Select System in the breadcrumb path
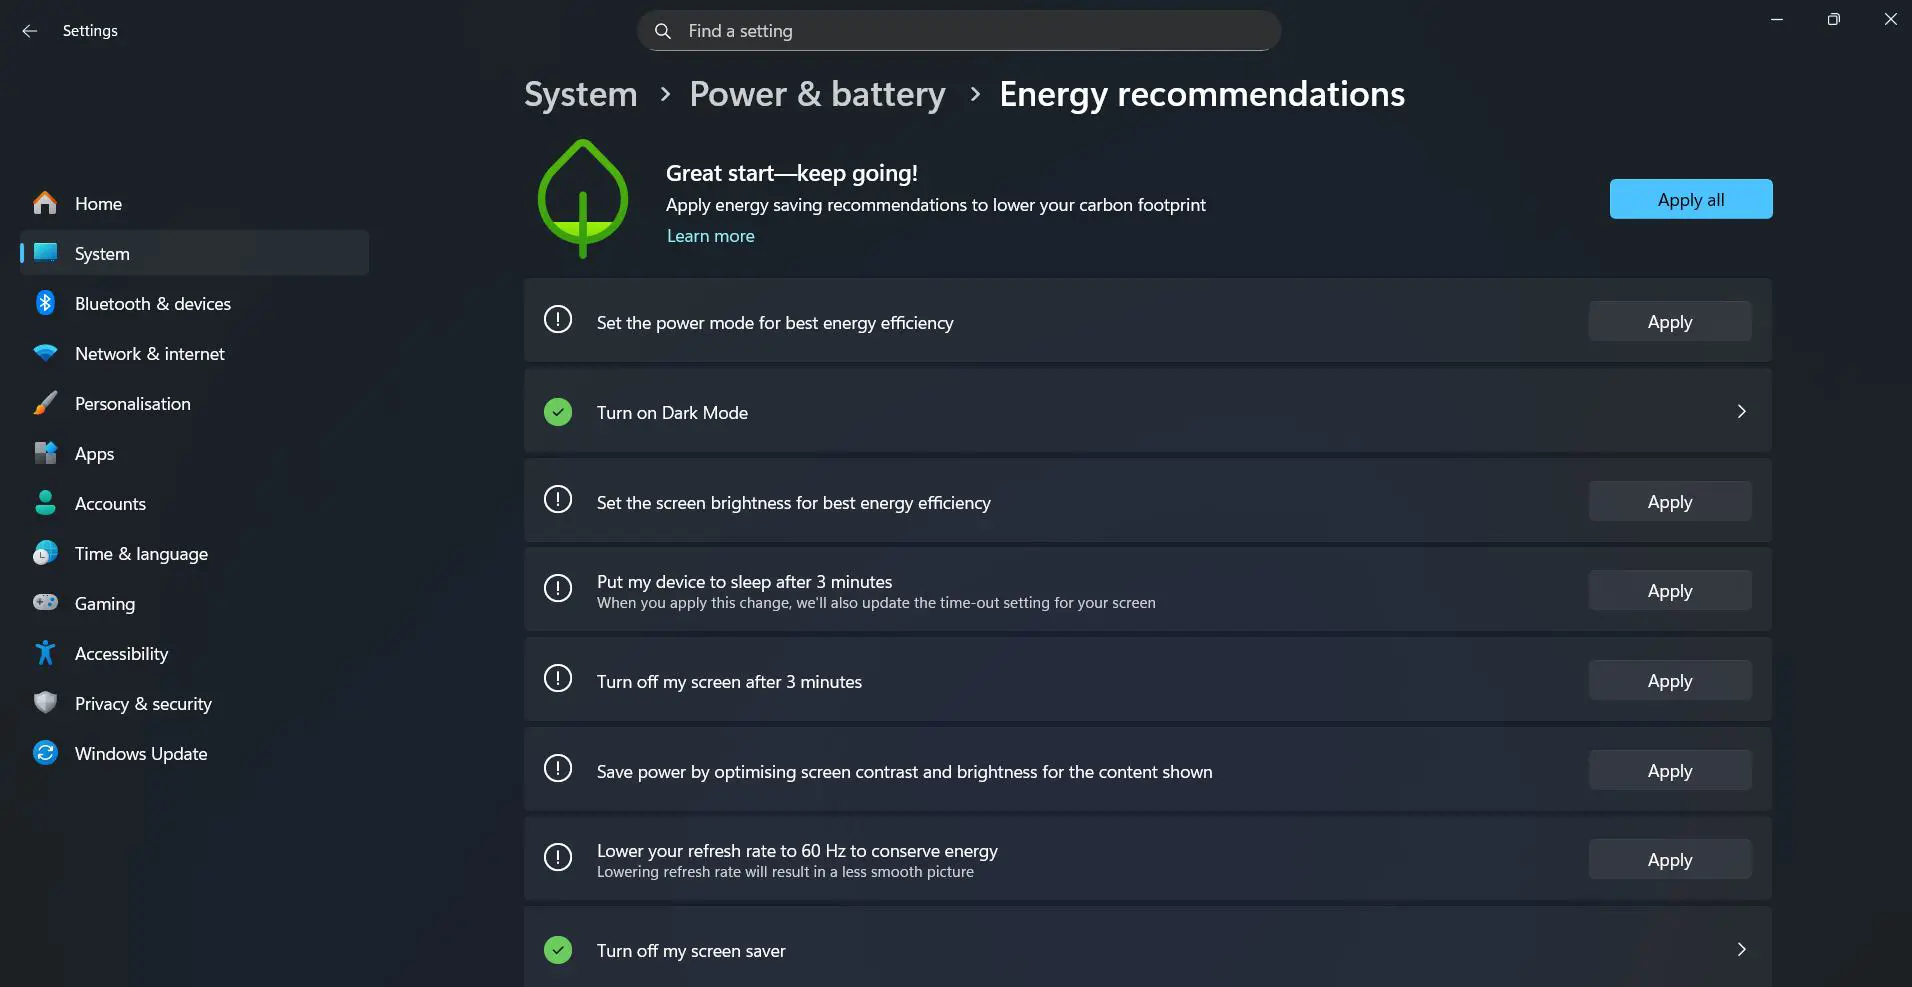Viewport: 1912px width, 987px height. click(580, 93)
